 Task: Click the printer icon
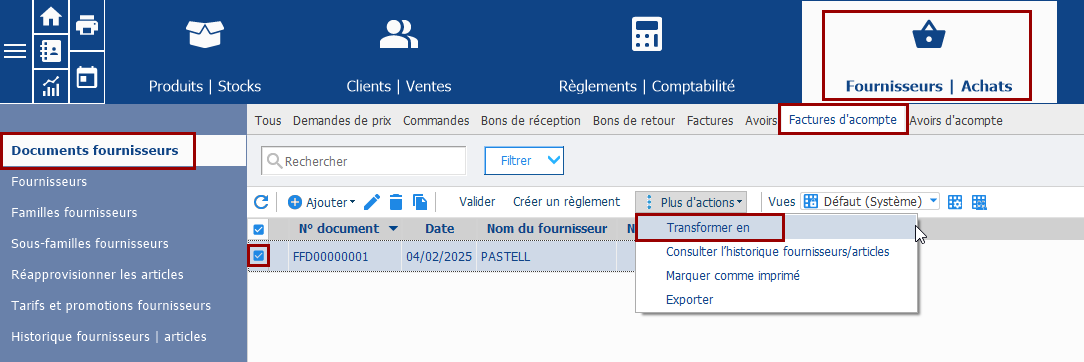[87, 26]
